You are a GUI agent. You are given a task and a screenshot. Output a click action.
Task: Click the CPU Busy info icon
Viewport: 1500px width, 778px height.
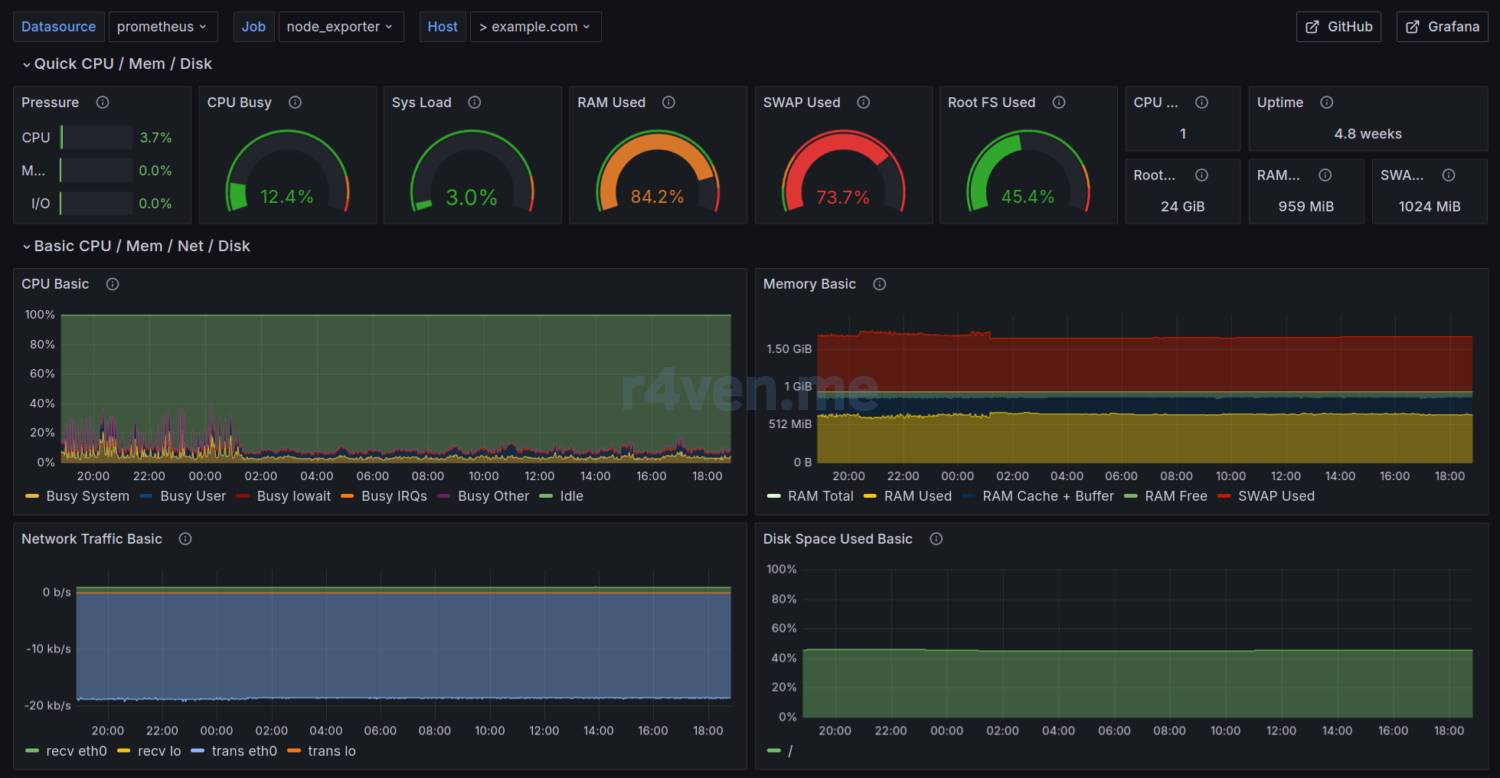tap(294, 102)
